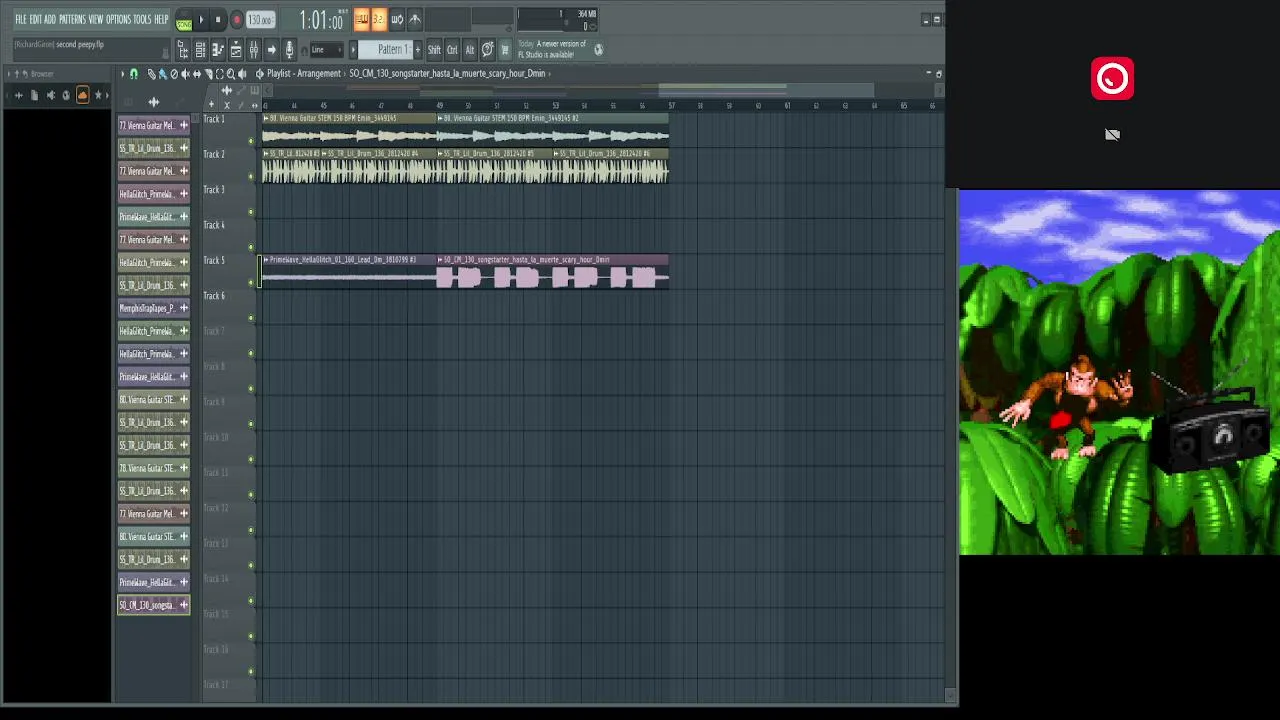Toggle the Playlist snap magnet
This screenshot has height=720, width=1280.
[x=133, y=73]
